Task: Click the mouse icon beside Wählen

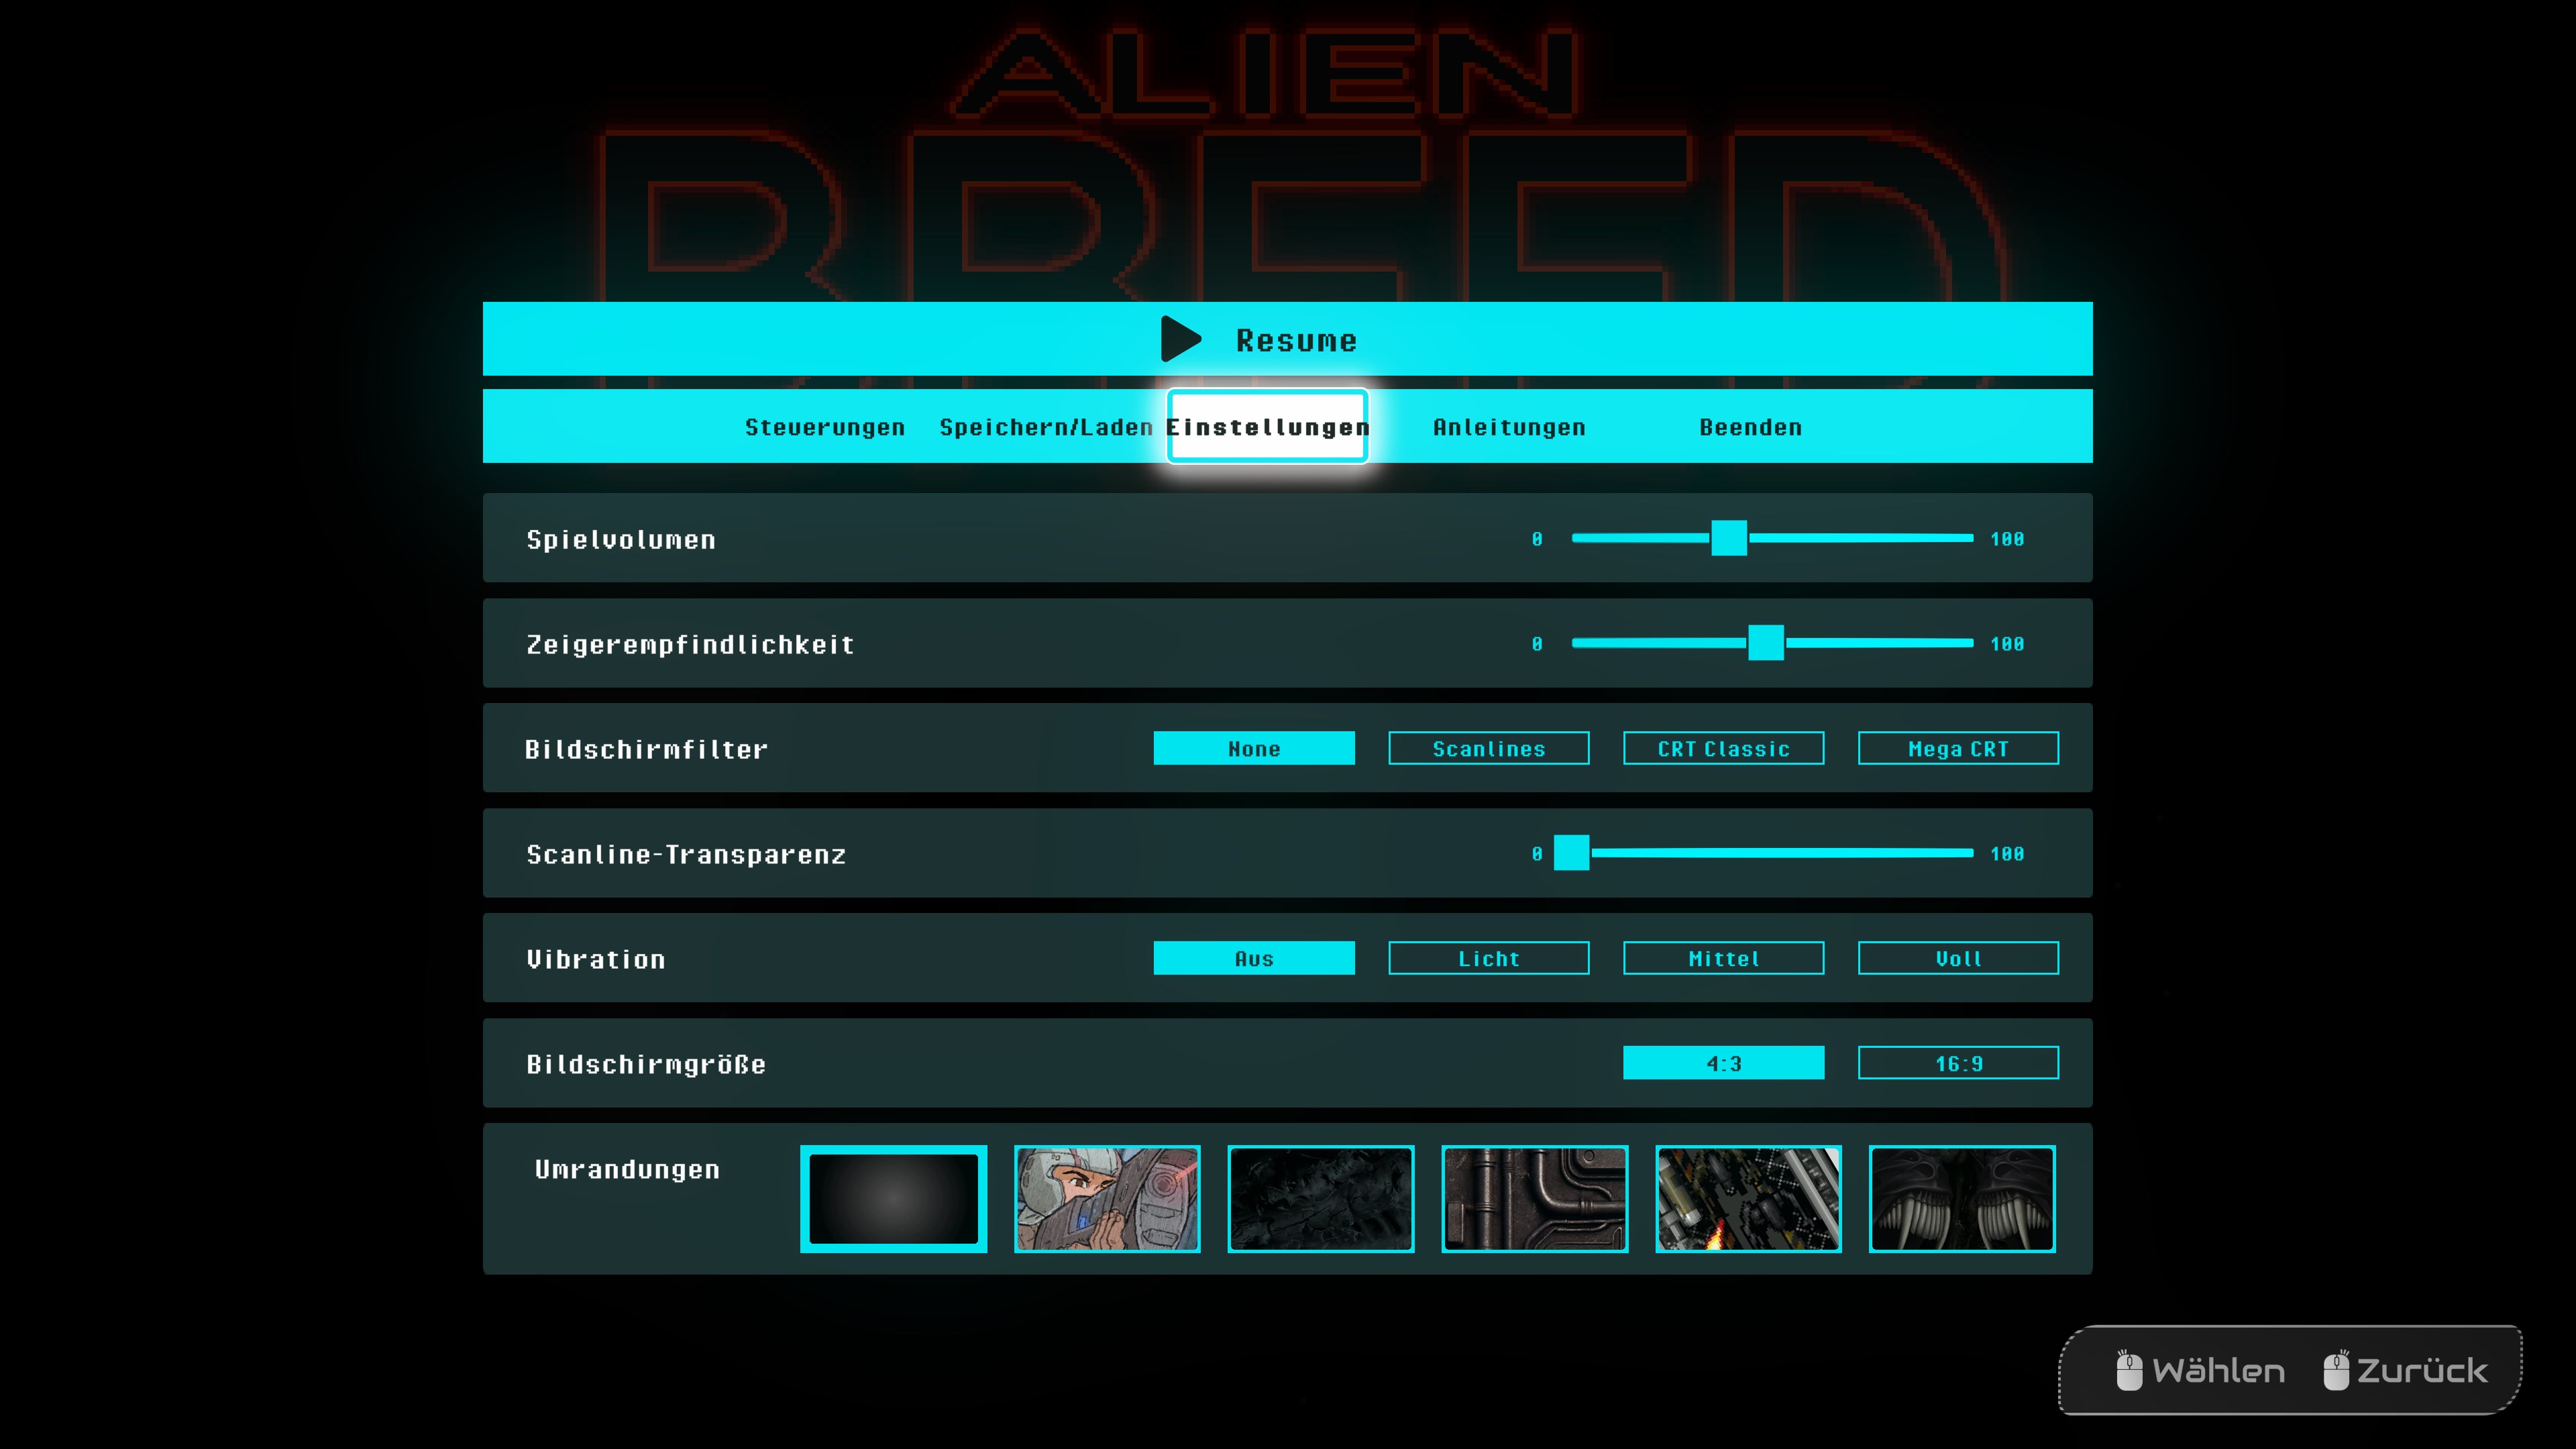Action: [x=2129, y=1370]
